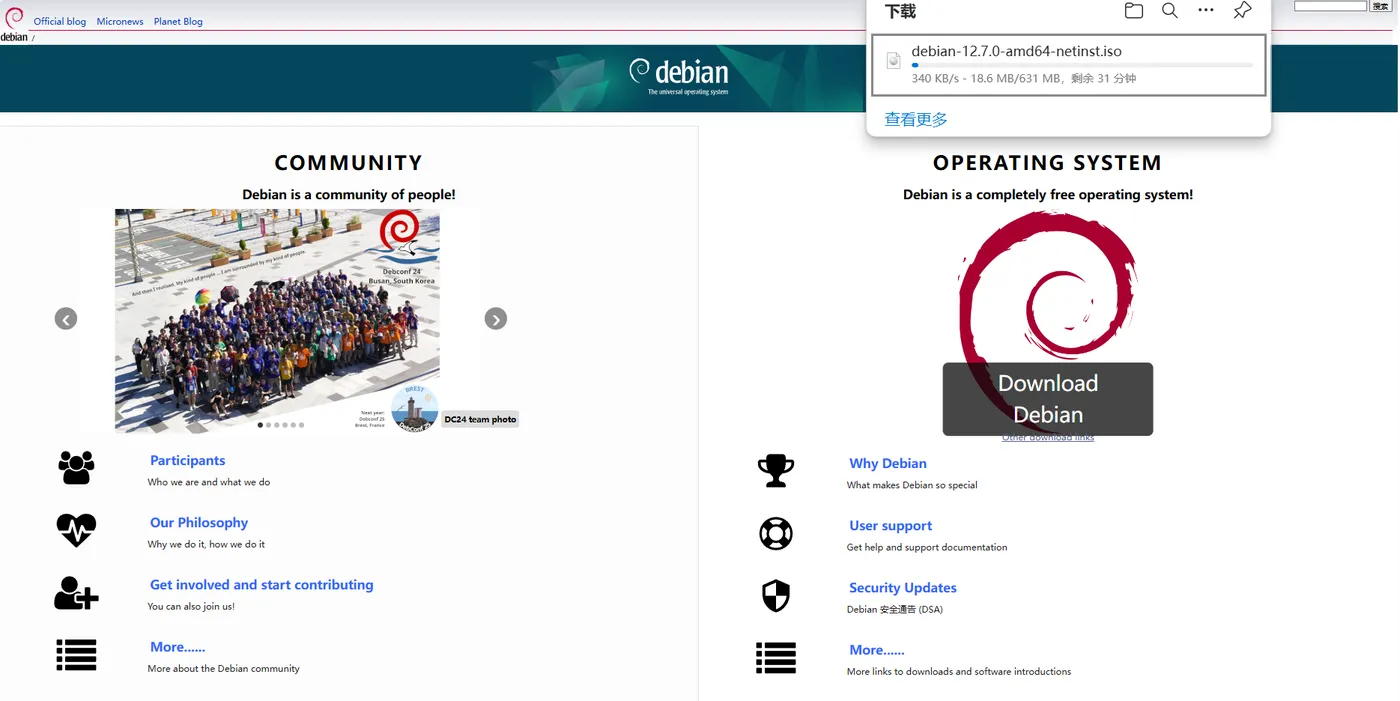Click the Get involved add-person icon

[x=76, y=593]
